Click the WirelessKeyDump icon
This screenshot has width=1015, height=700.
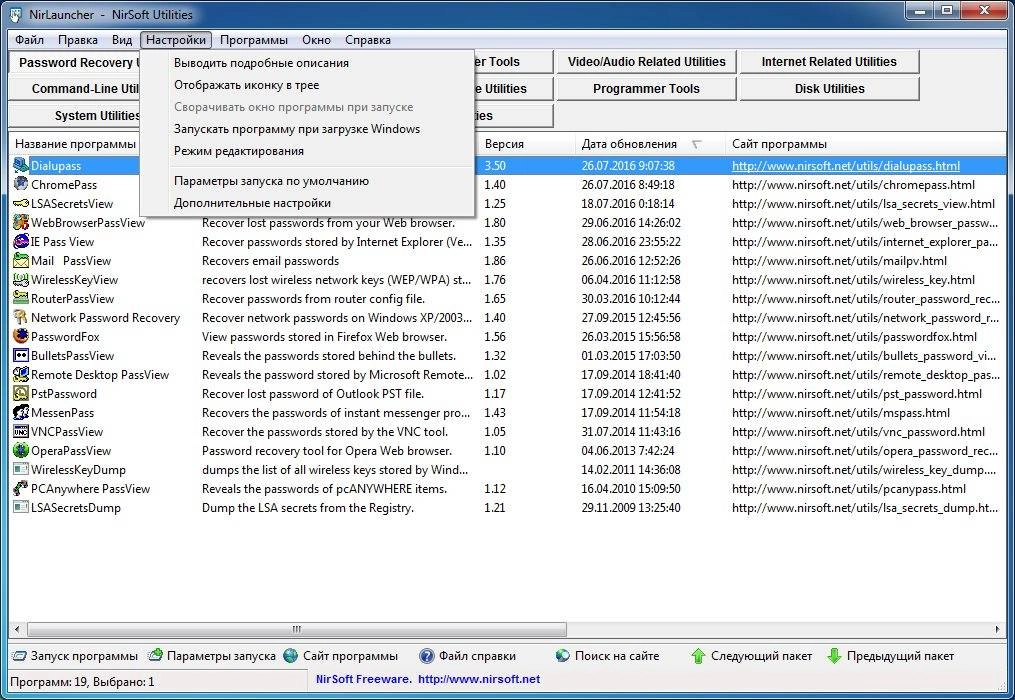click(21, 469)
